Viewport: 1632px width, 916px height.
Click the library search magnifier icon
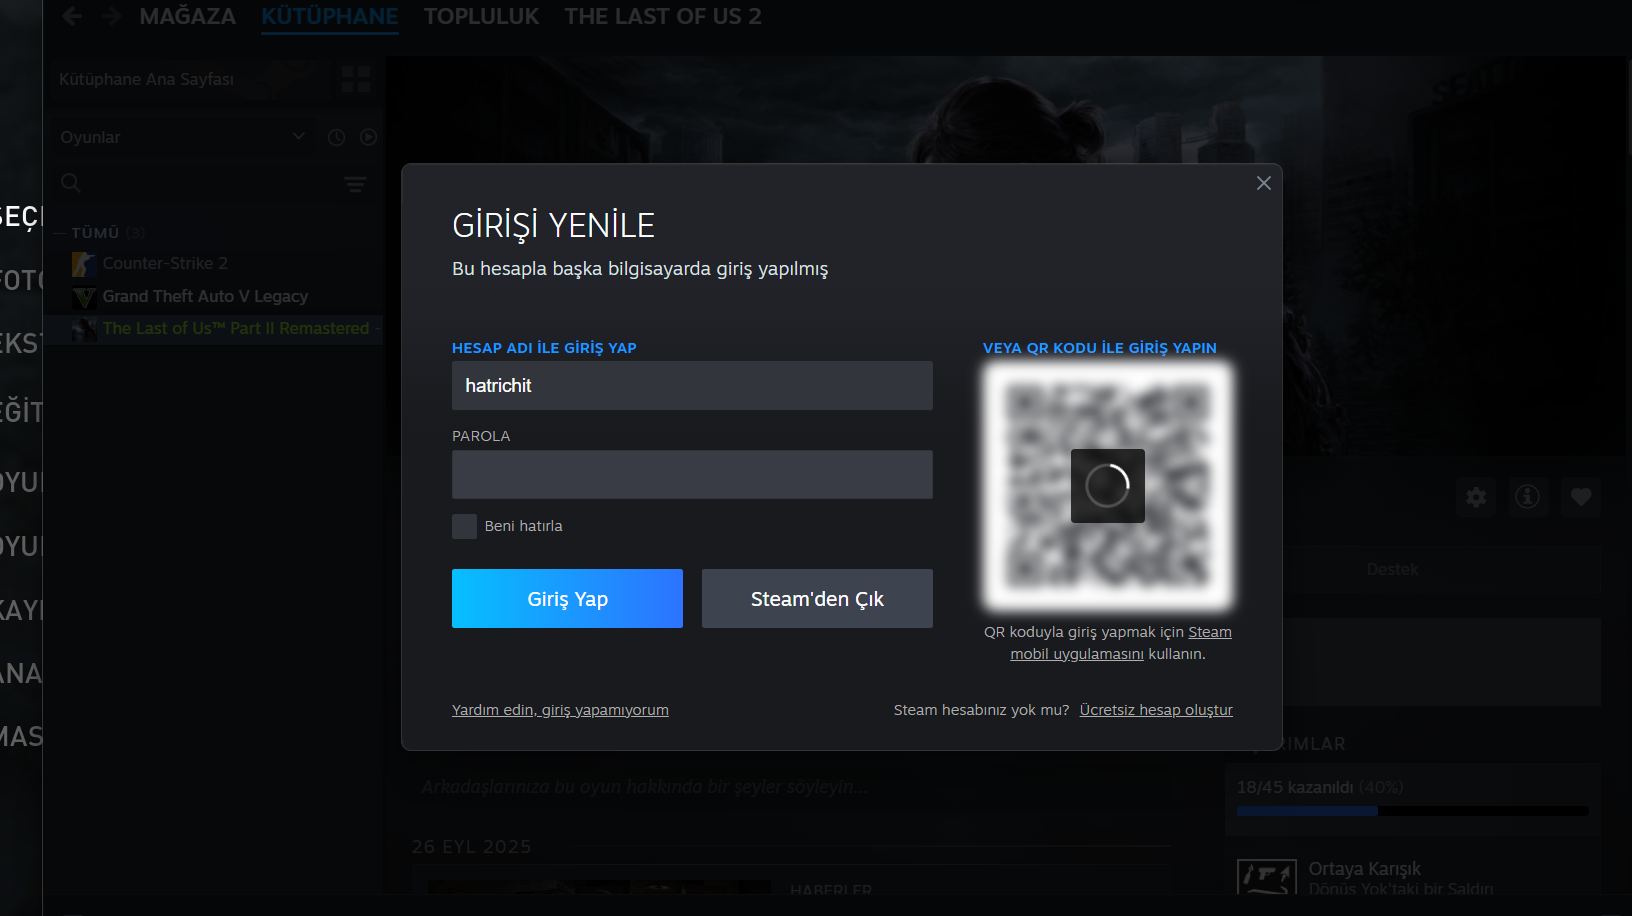(x=71, y=183)
